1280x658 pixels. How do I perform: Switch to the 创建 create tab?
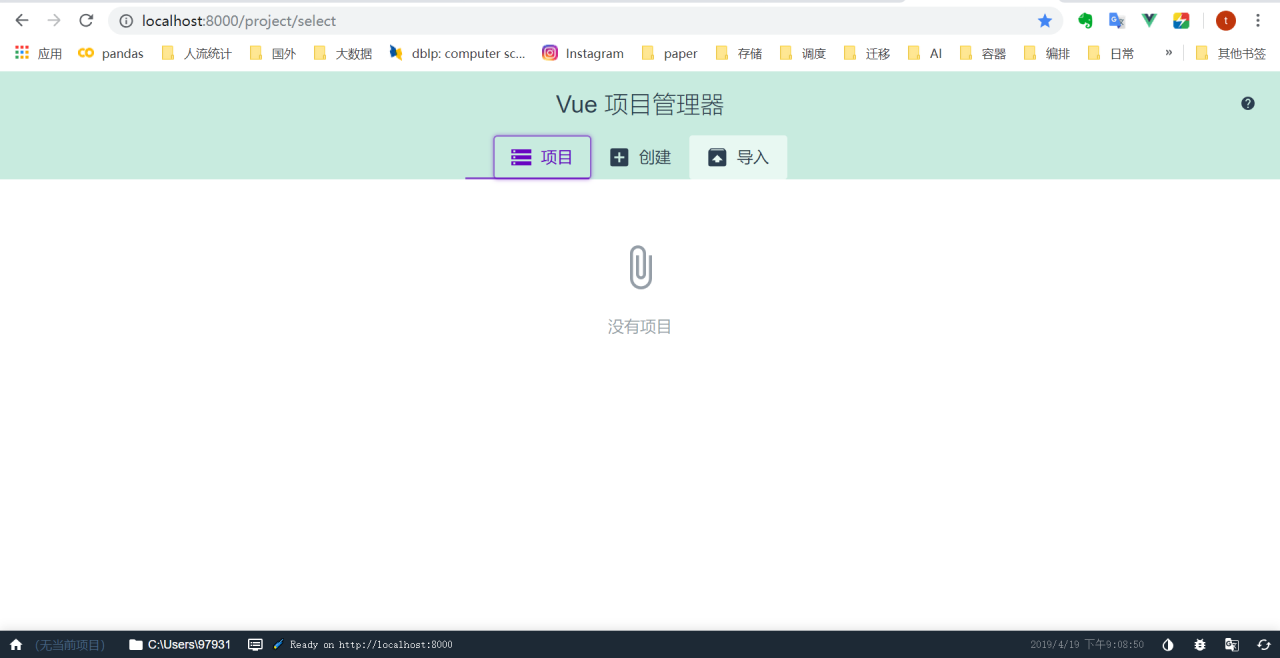point(640,157)
